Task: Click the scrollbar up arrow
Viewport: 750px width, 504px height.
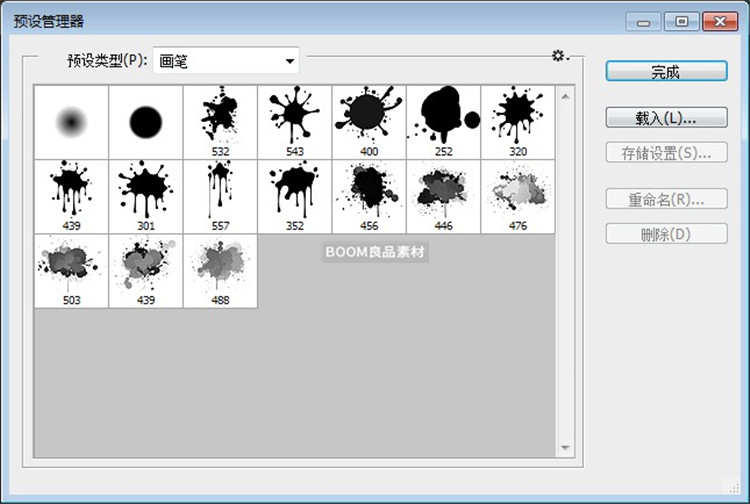Action: [x=565, y=97]
